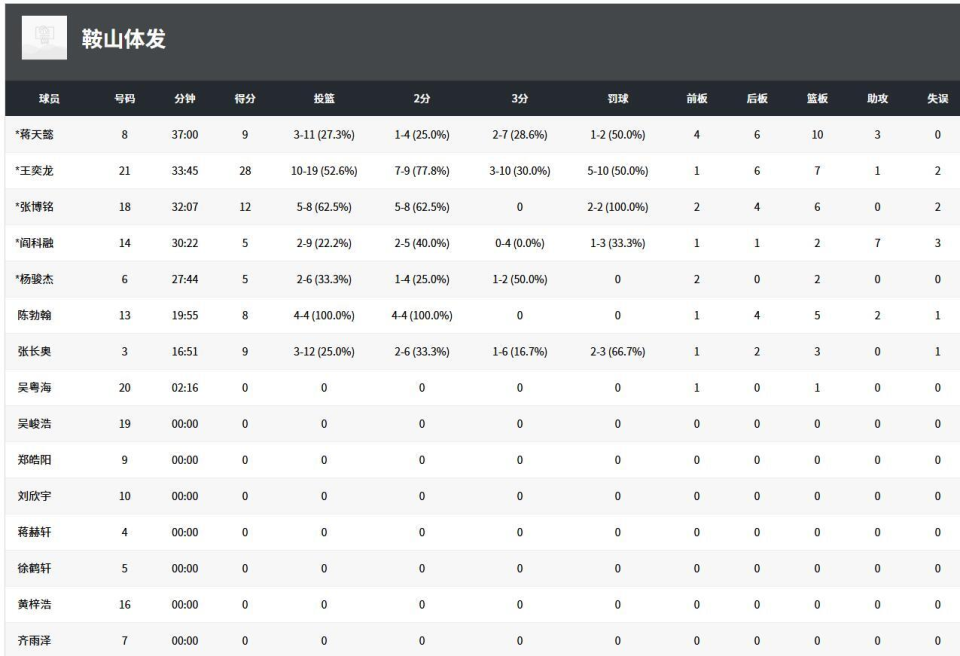Screen dimensions: 960x656
Task: Select the 投篮 column header
Action: [324, 99]
